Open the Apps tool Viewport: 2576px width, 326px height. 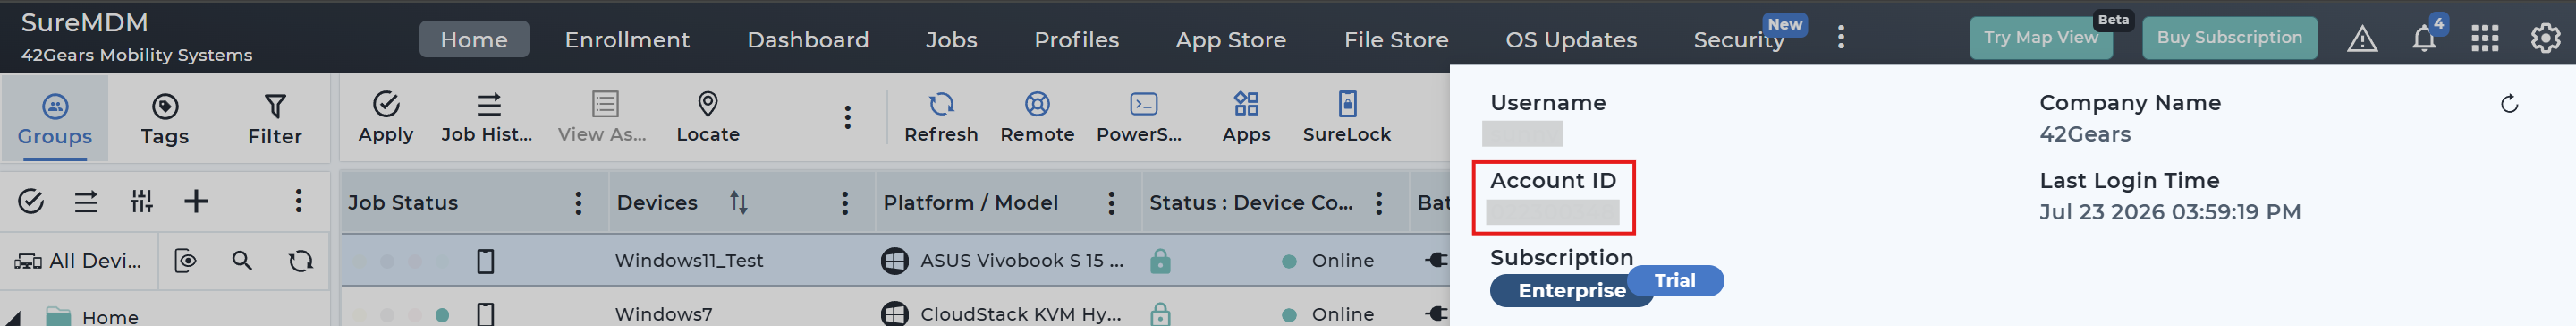pos(1246,117)
